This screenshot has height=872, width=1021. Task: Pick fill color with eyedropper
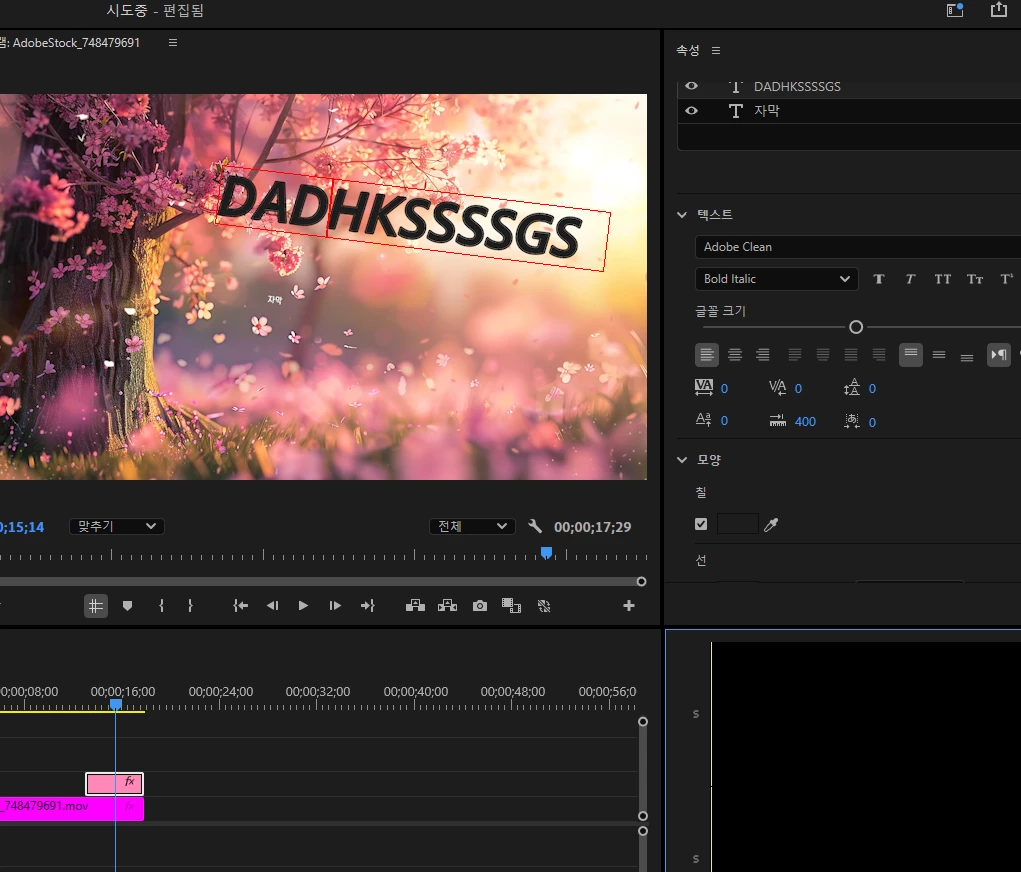(771, 524)
